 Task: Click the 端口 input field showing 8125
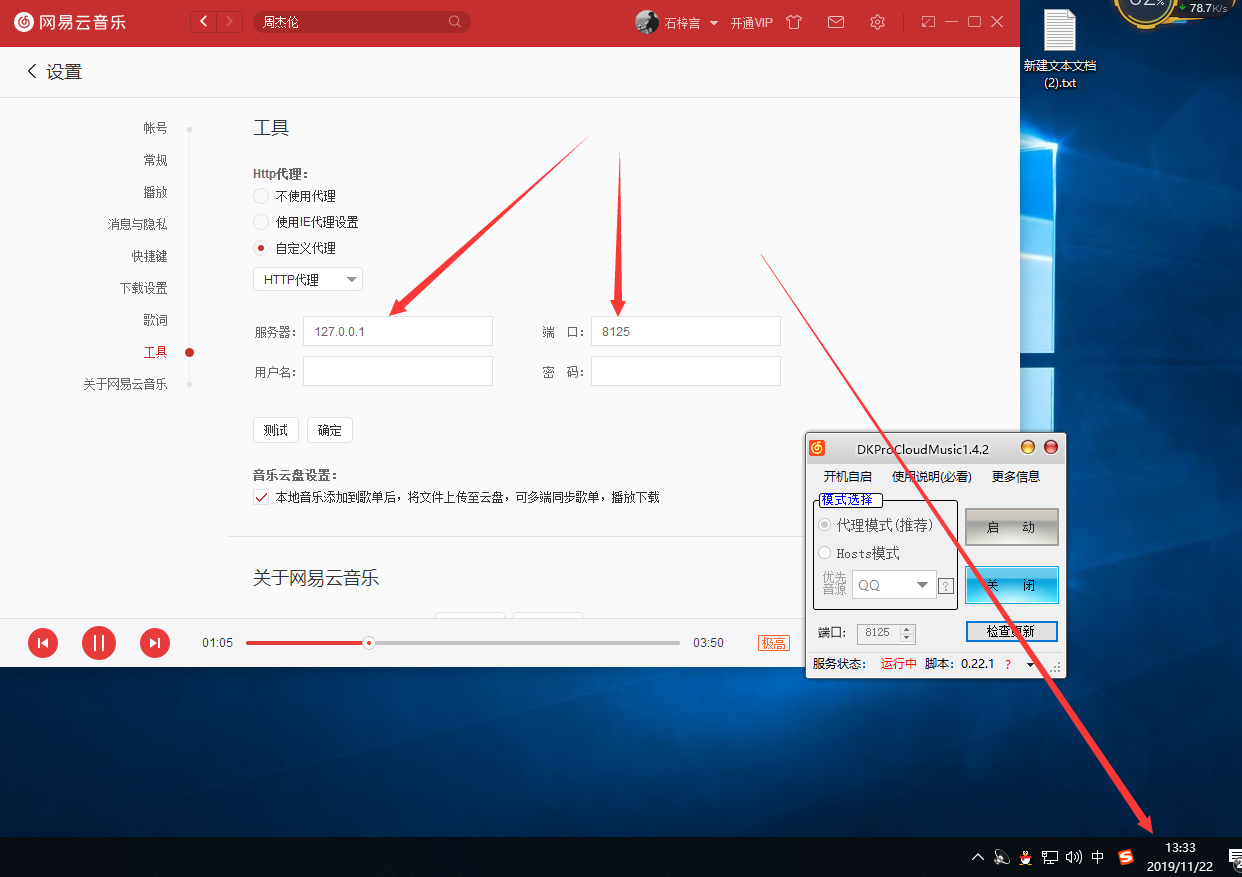pos(686,331)
